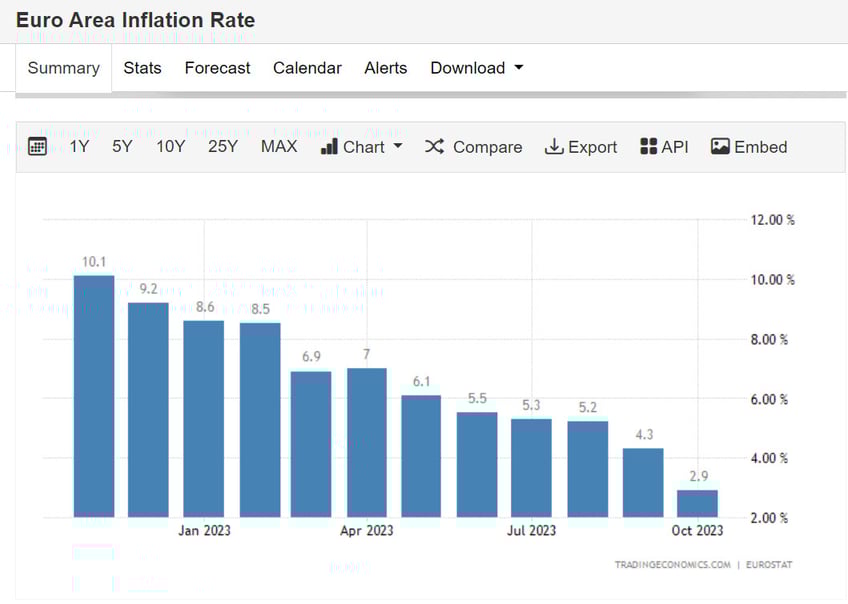Click the 2.9 bar above Oct 2023
The height and width of the screenshot is (604, 848).
(x=698, y=504)
